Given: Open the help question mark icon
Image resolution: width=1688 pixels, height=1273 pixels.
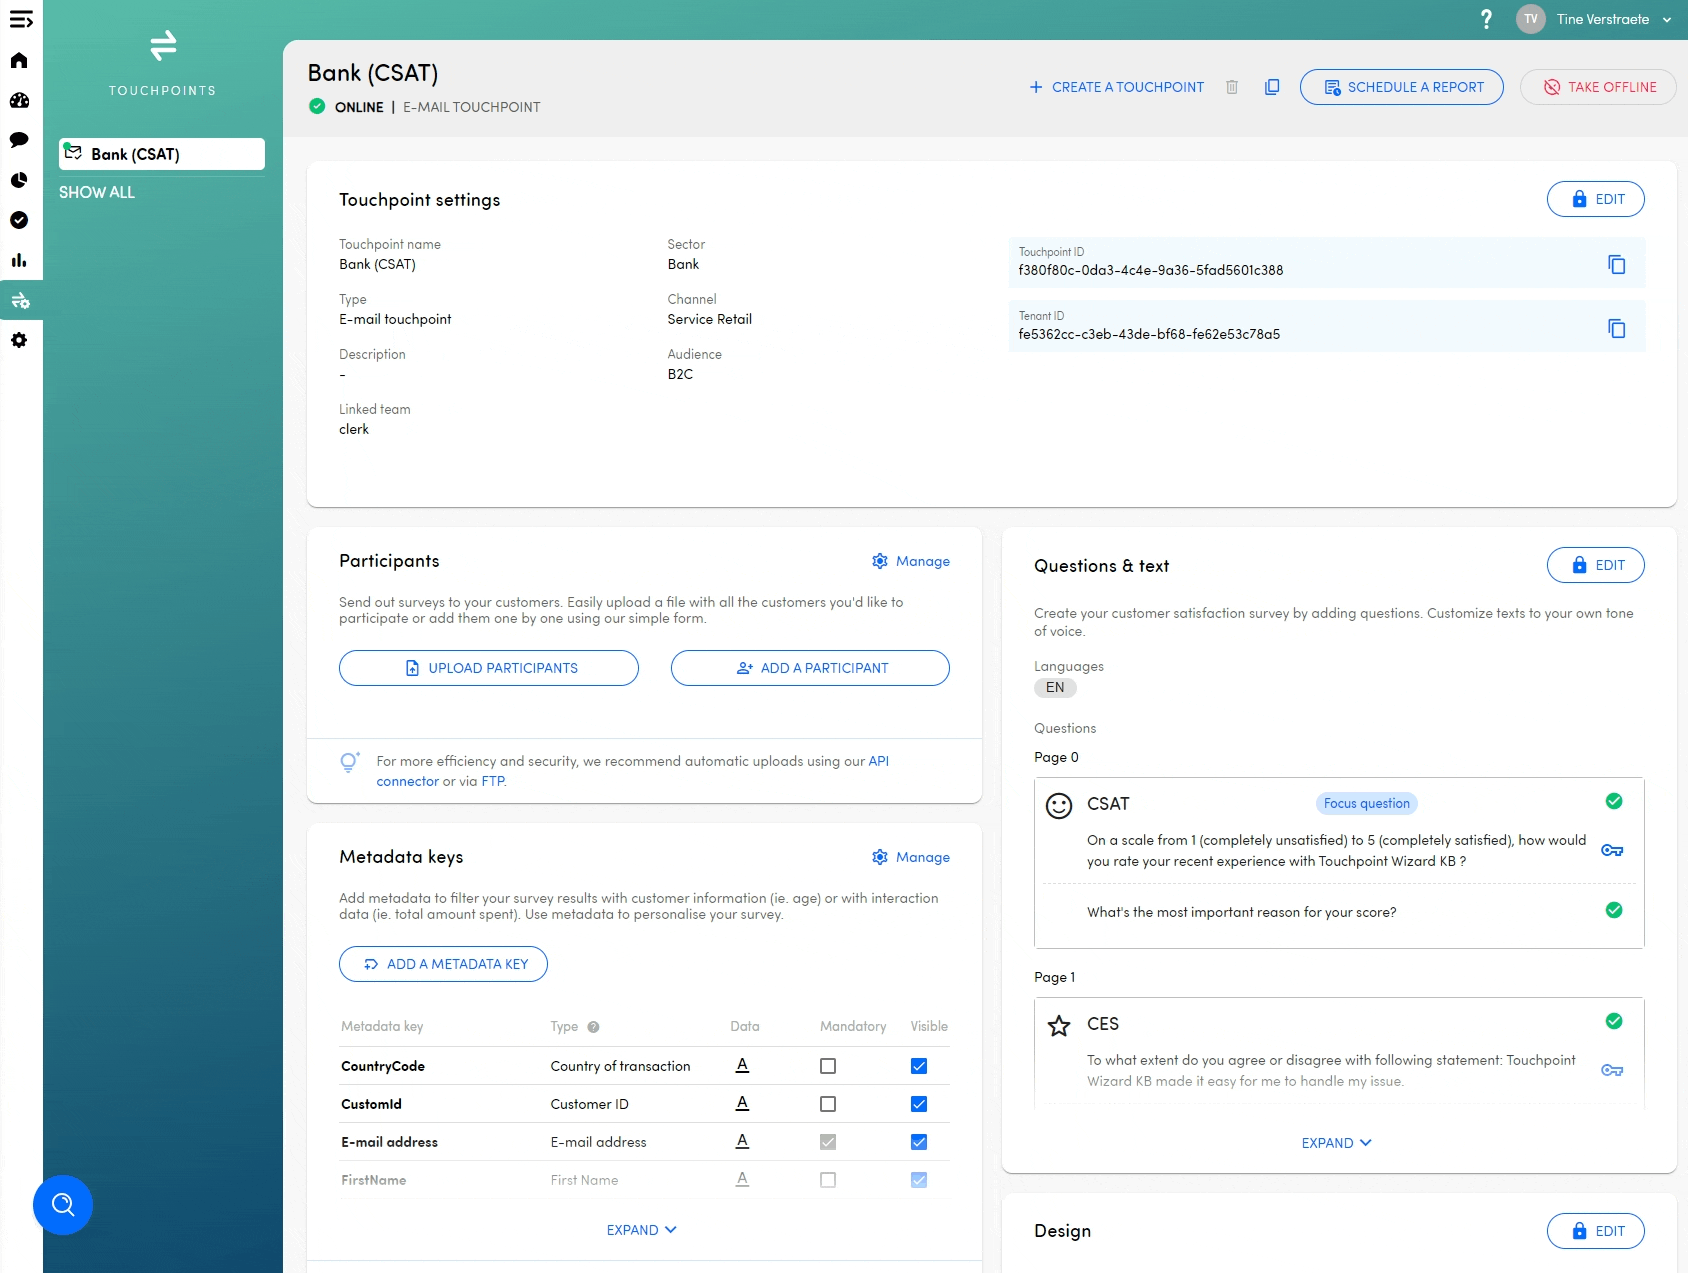Looking at the screenshot, I should pos(1486,19).
